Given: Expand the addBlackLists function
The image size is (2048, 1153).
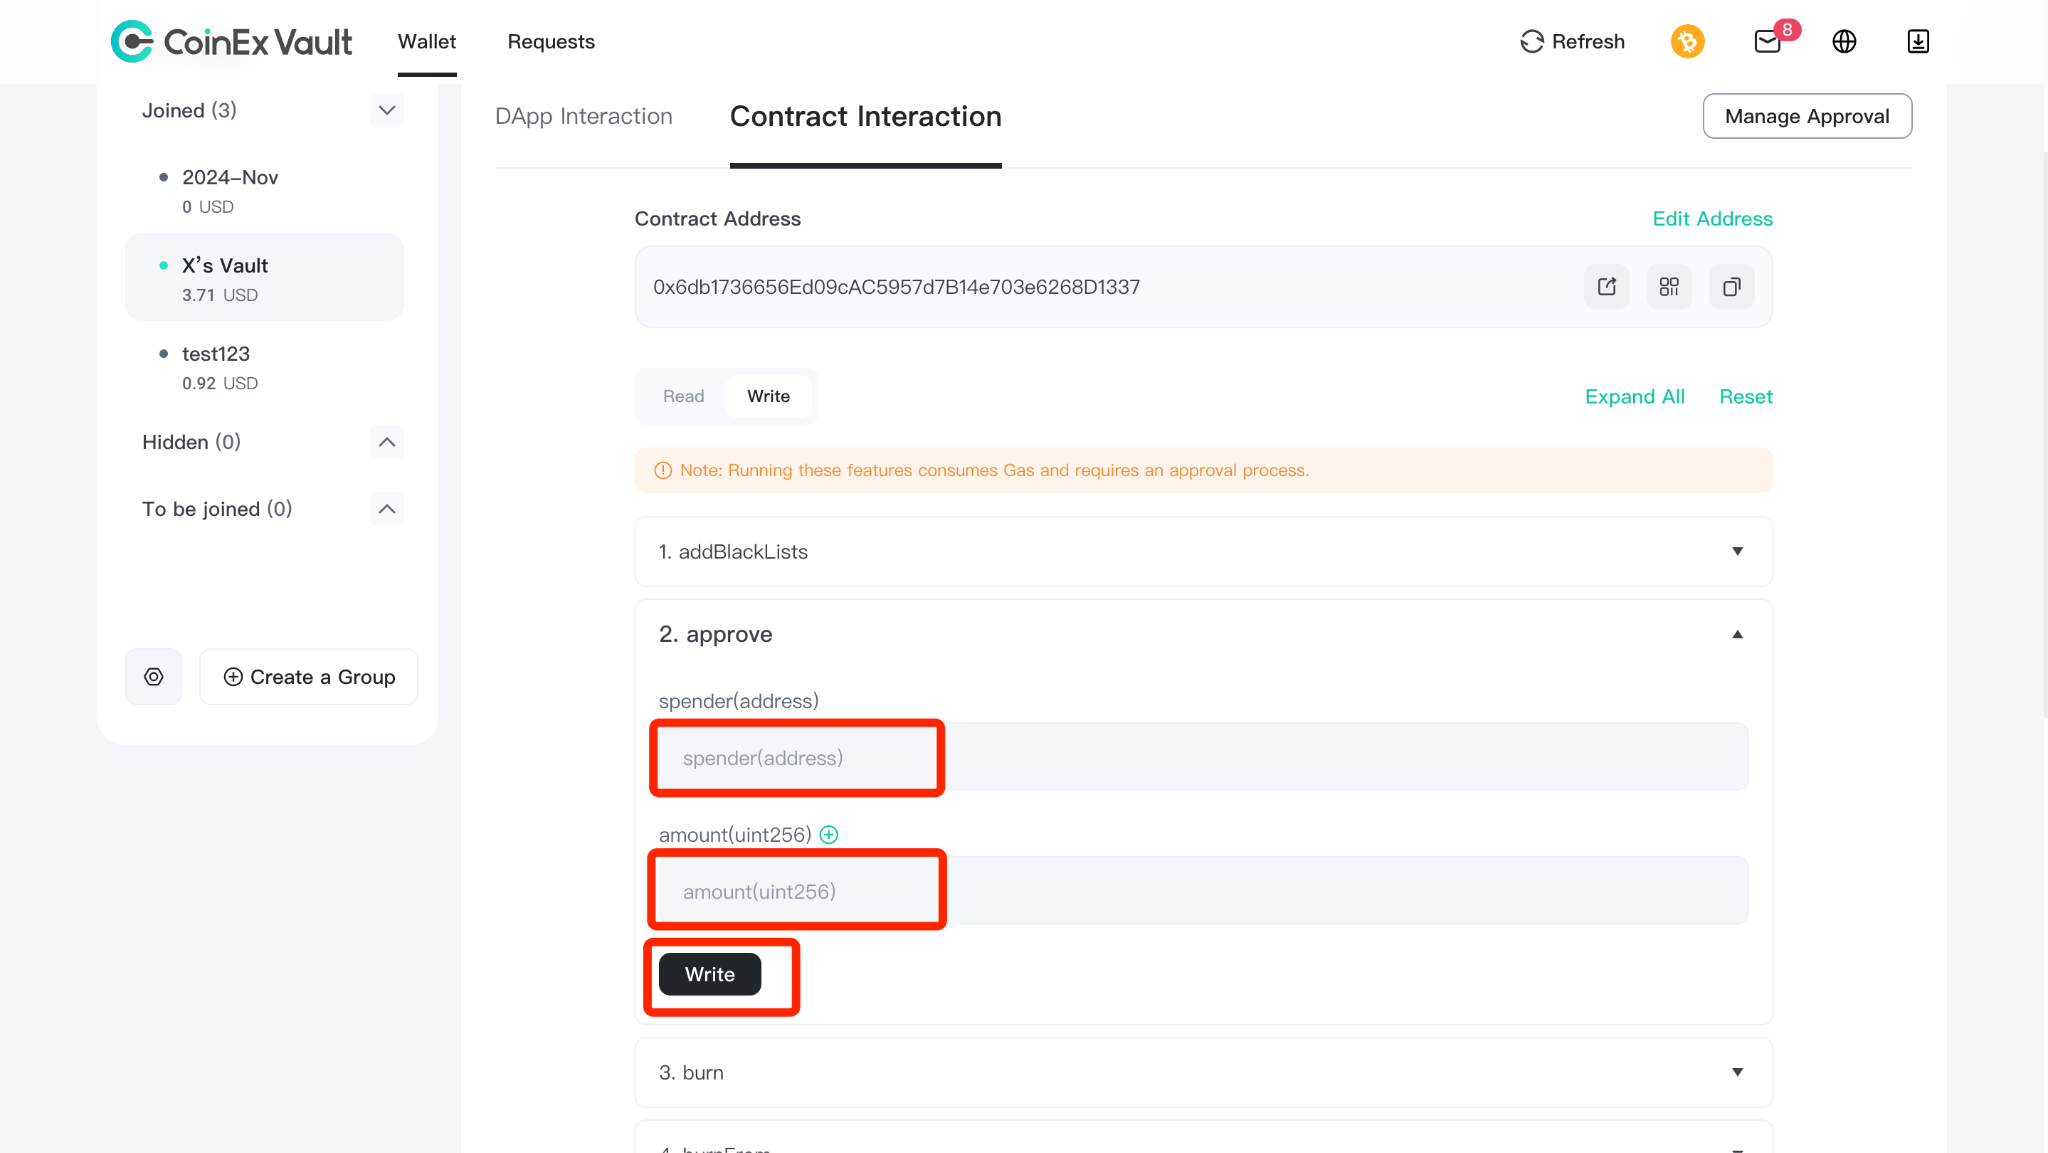Looking at the screenshot, I should pos(1204,552).
